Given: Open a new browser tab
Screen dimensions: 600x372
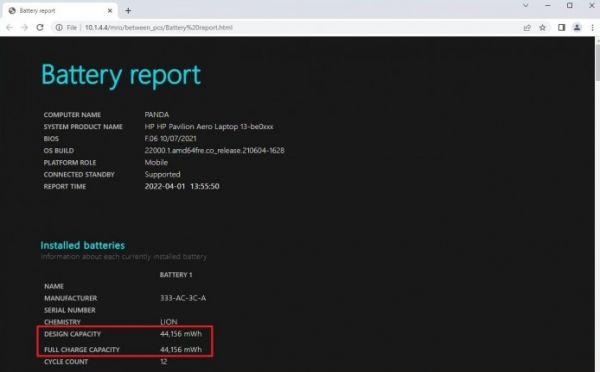Looking at the screenshot, I should coord(128,11).
